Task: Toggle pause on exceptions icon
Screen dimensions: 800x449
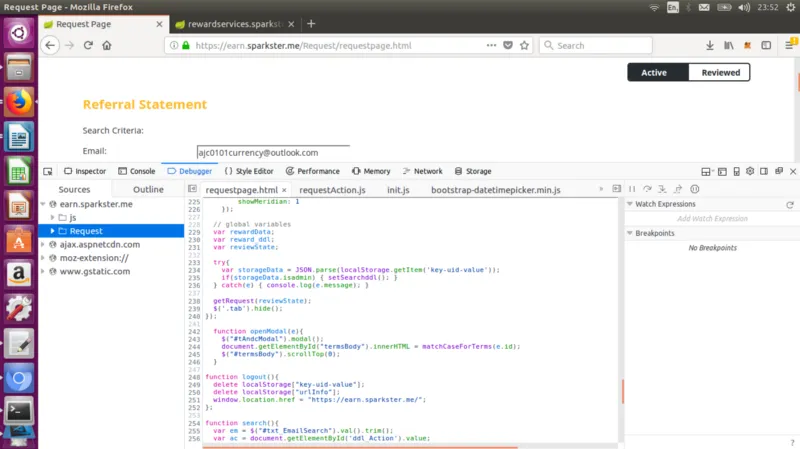Action: tap(694, 189)
